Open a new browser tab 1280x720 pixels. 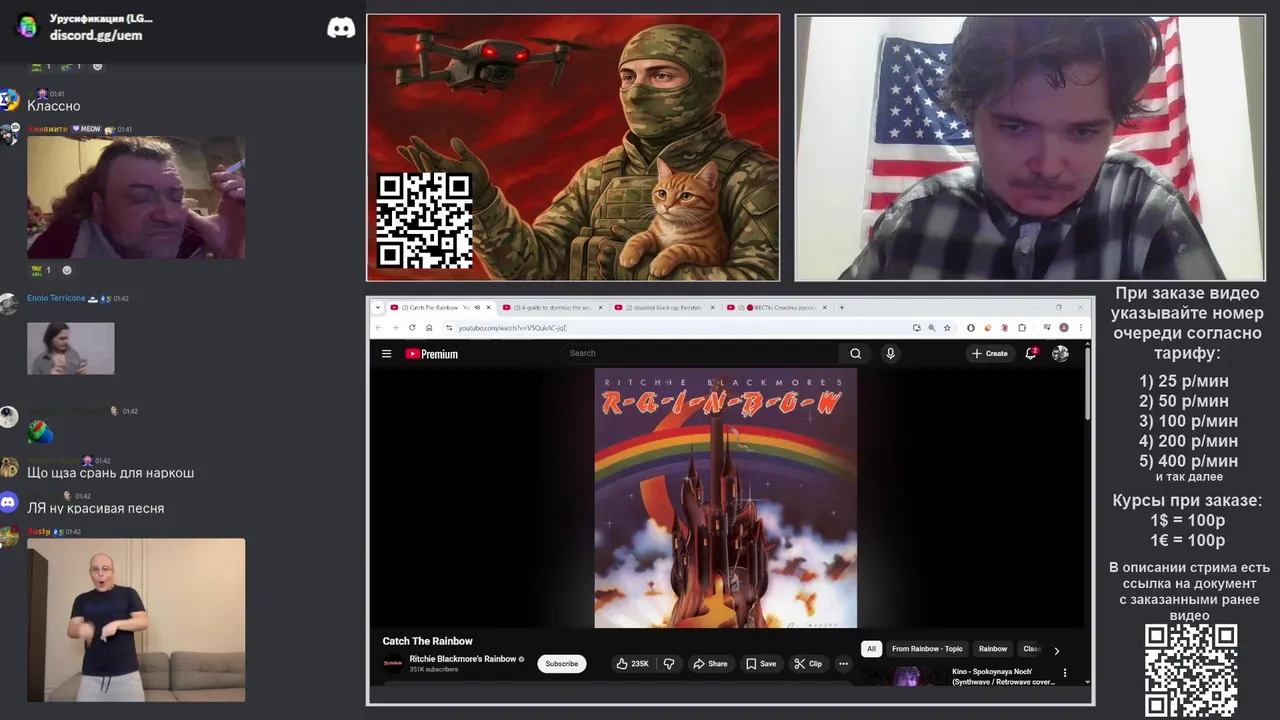point(841,307)
